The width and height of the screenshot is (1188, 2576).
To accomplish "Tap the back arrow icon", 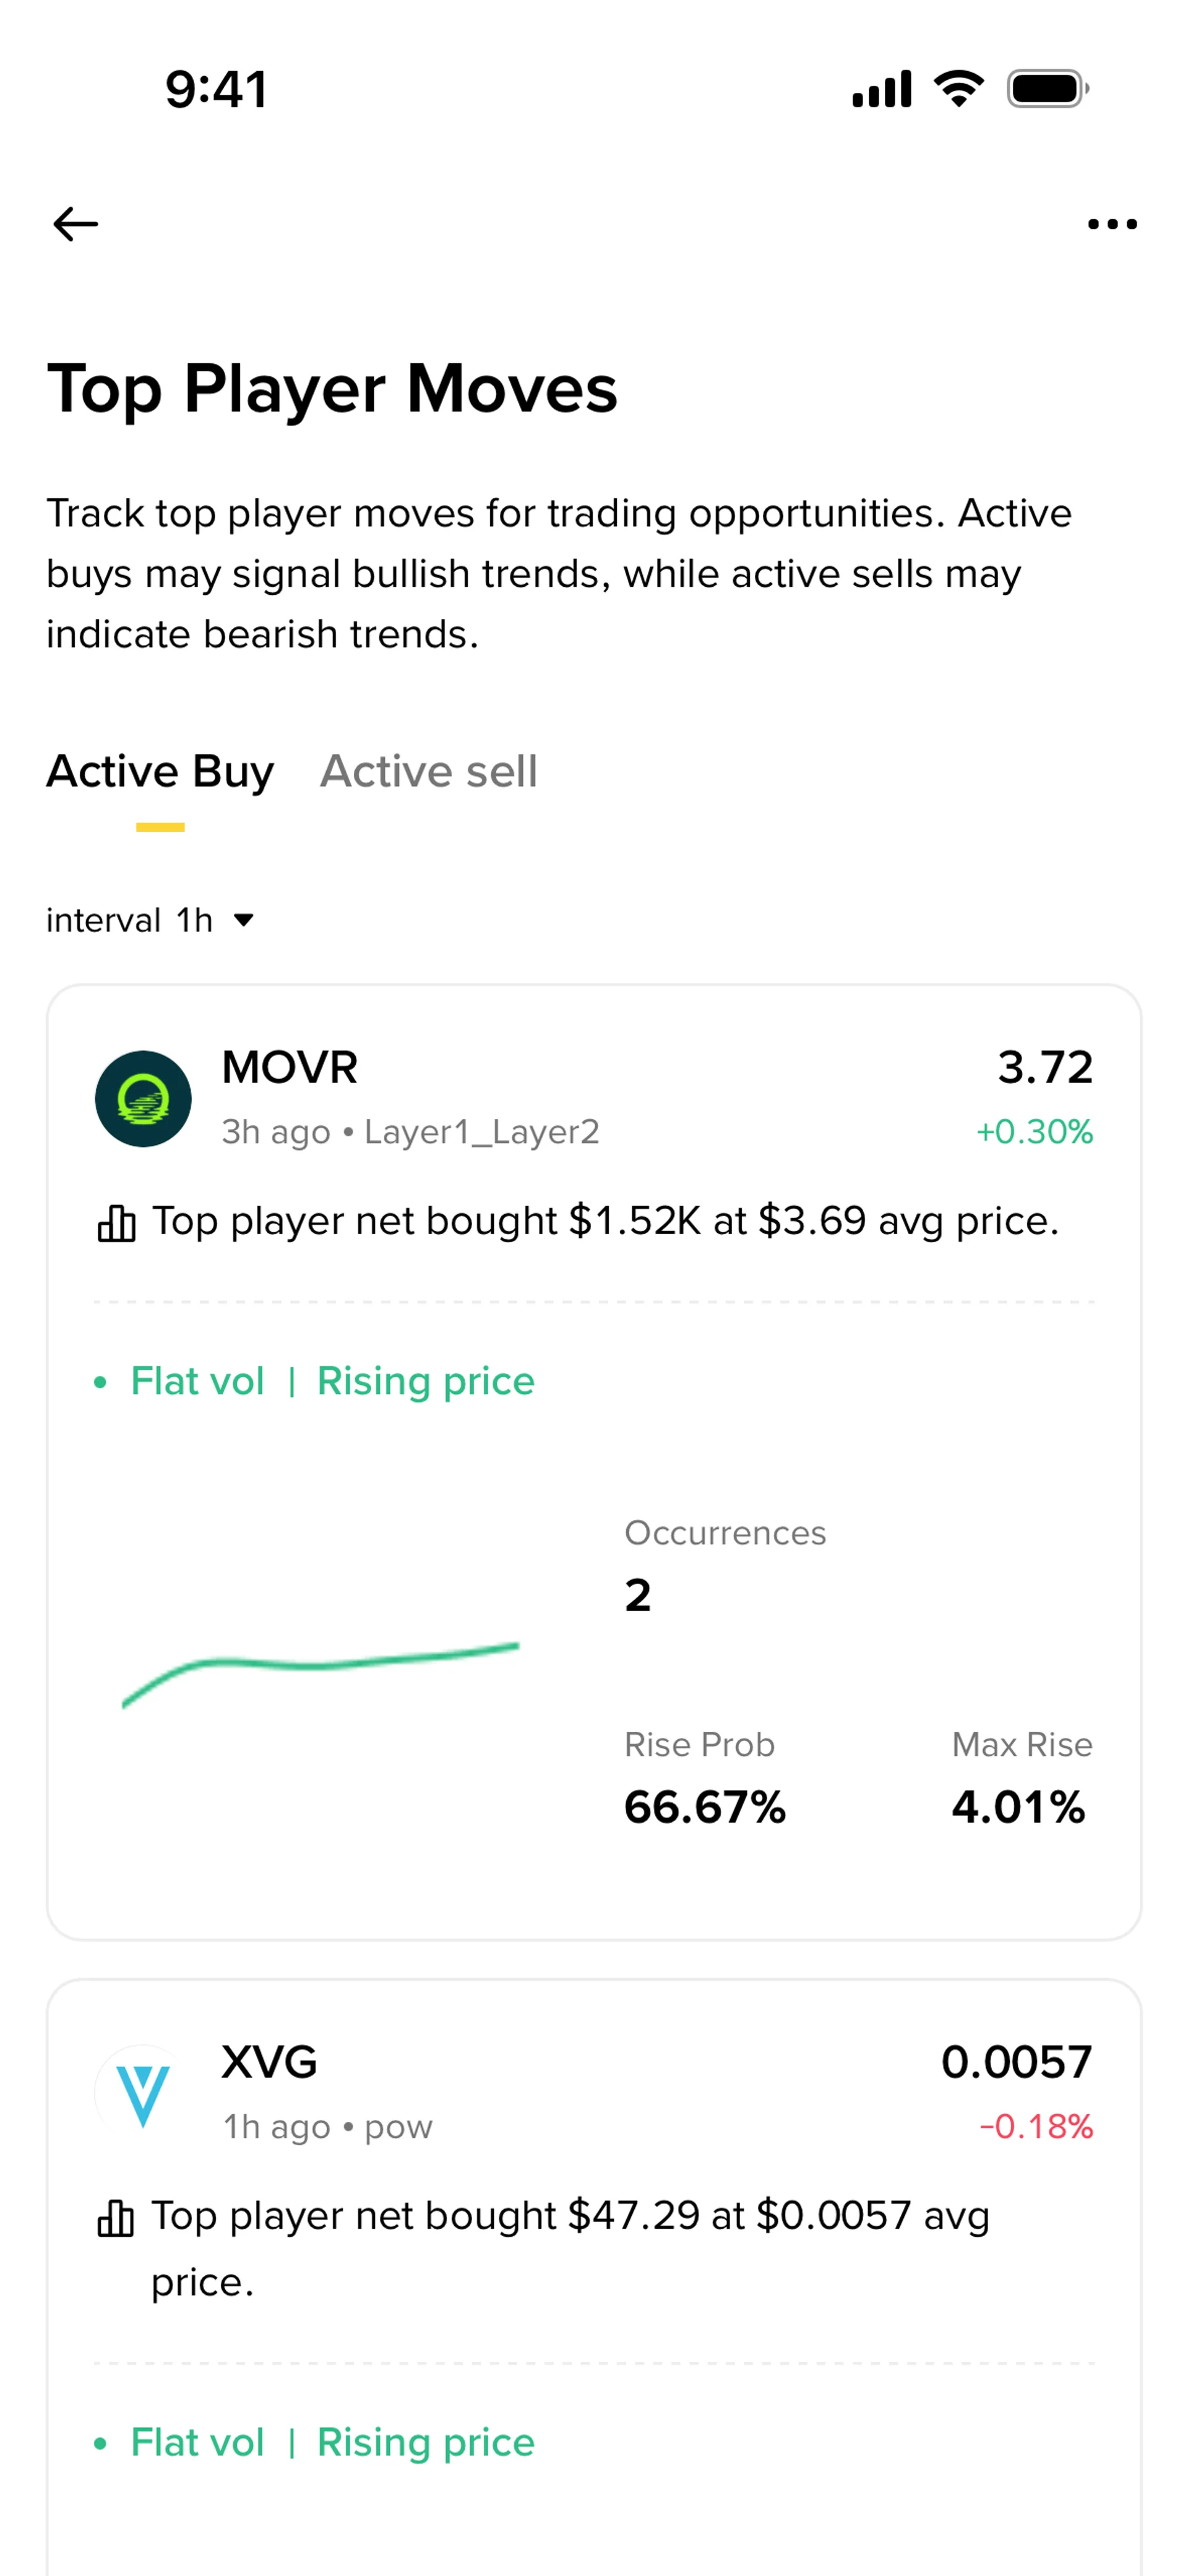I will (x=76, y=224).
